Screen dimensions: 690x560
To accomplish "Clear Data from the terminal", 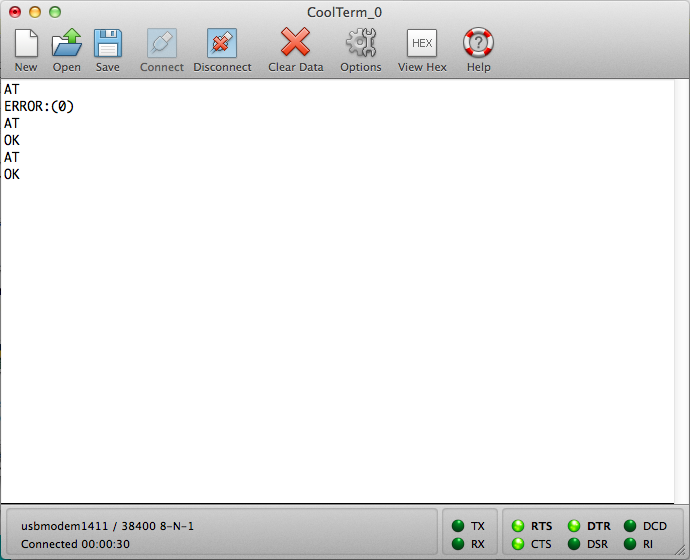I will tap(295, 43).
